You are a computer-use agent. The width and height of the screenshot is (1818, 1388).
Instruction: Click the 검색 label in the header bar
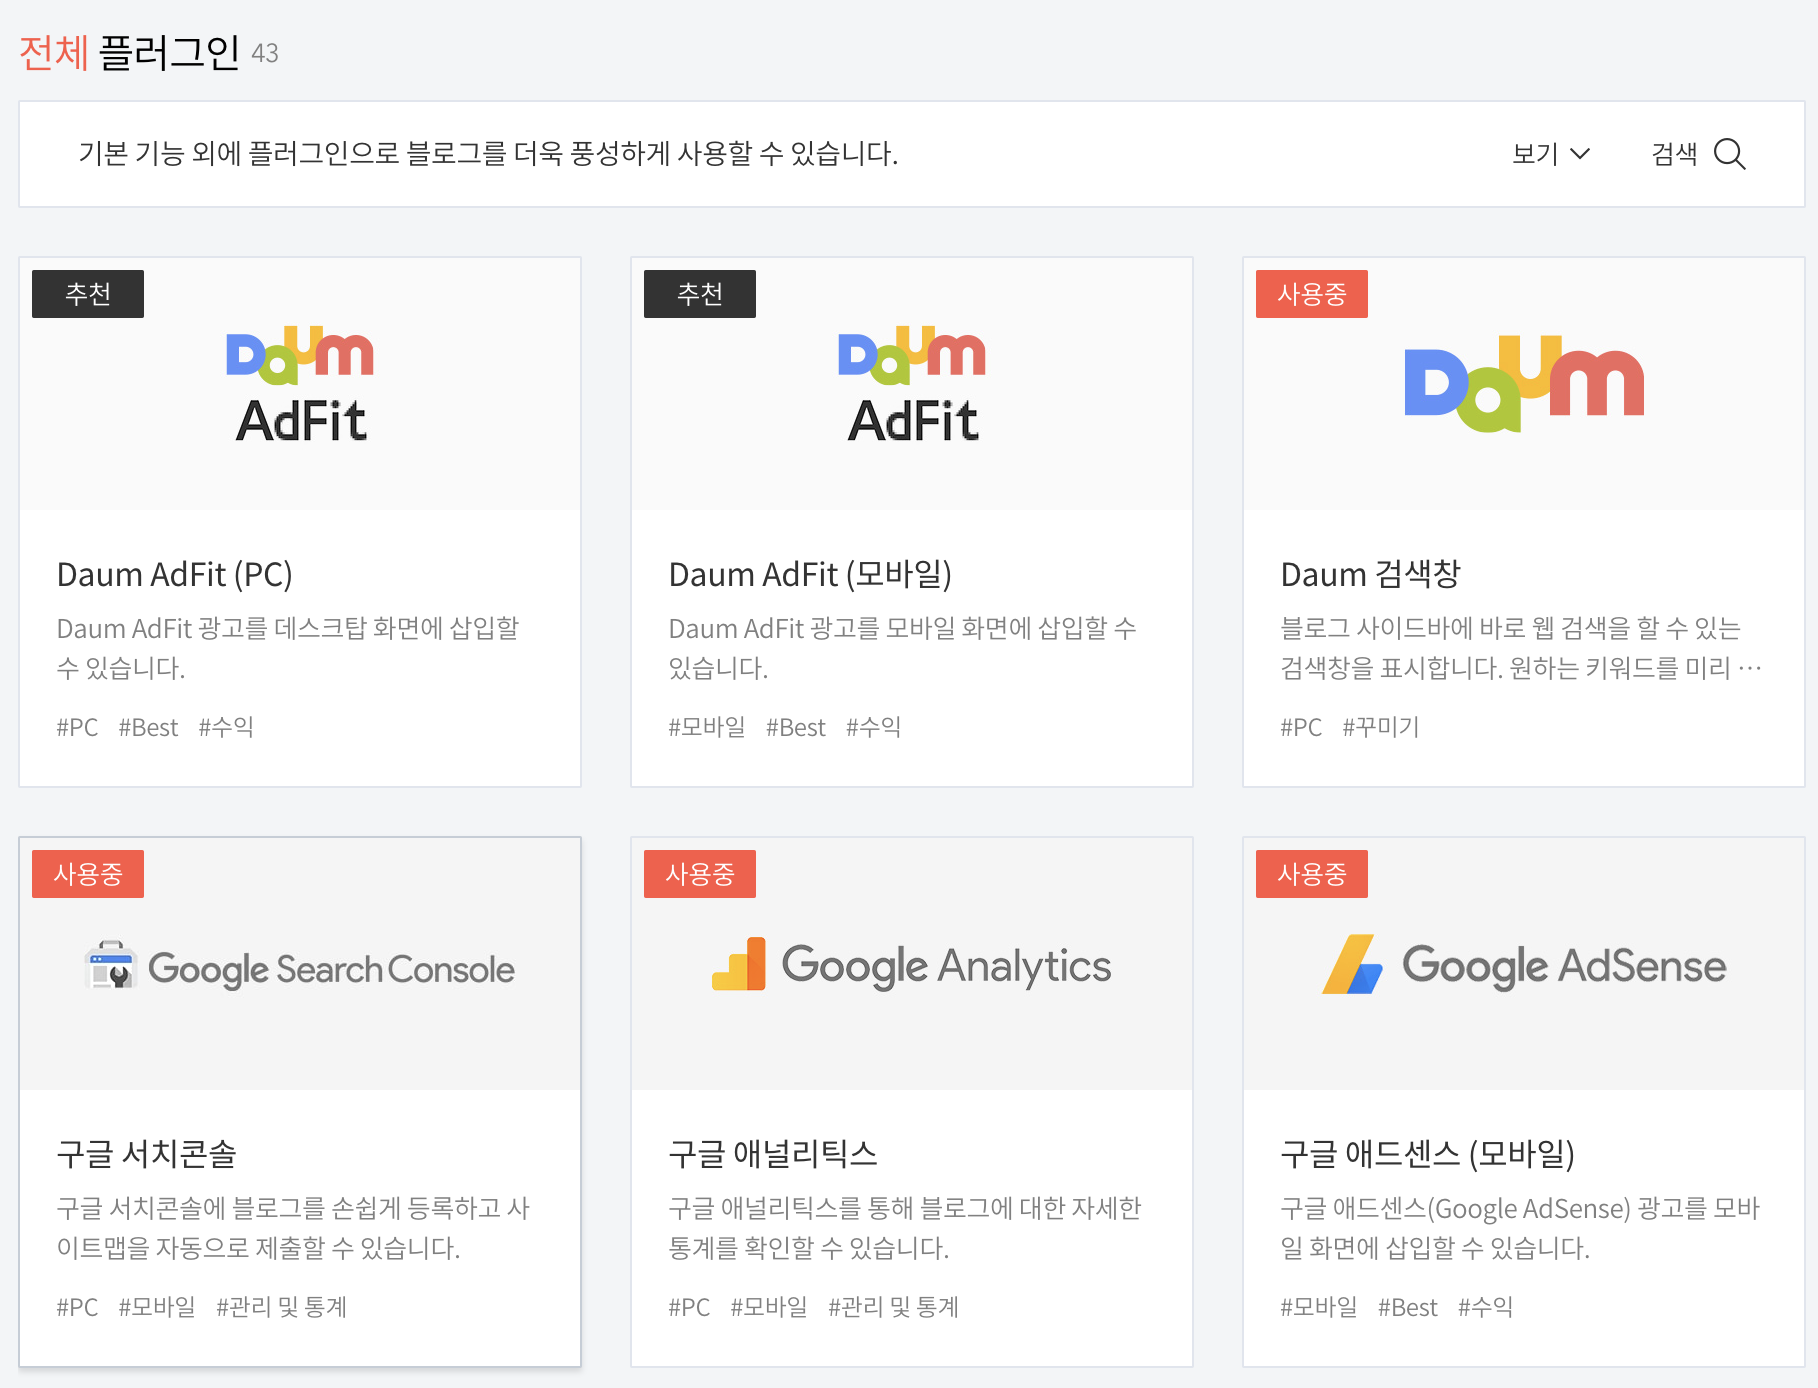(1674, 154)
